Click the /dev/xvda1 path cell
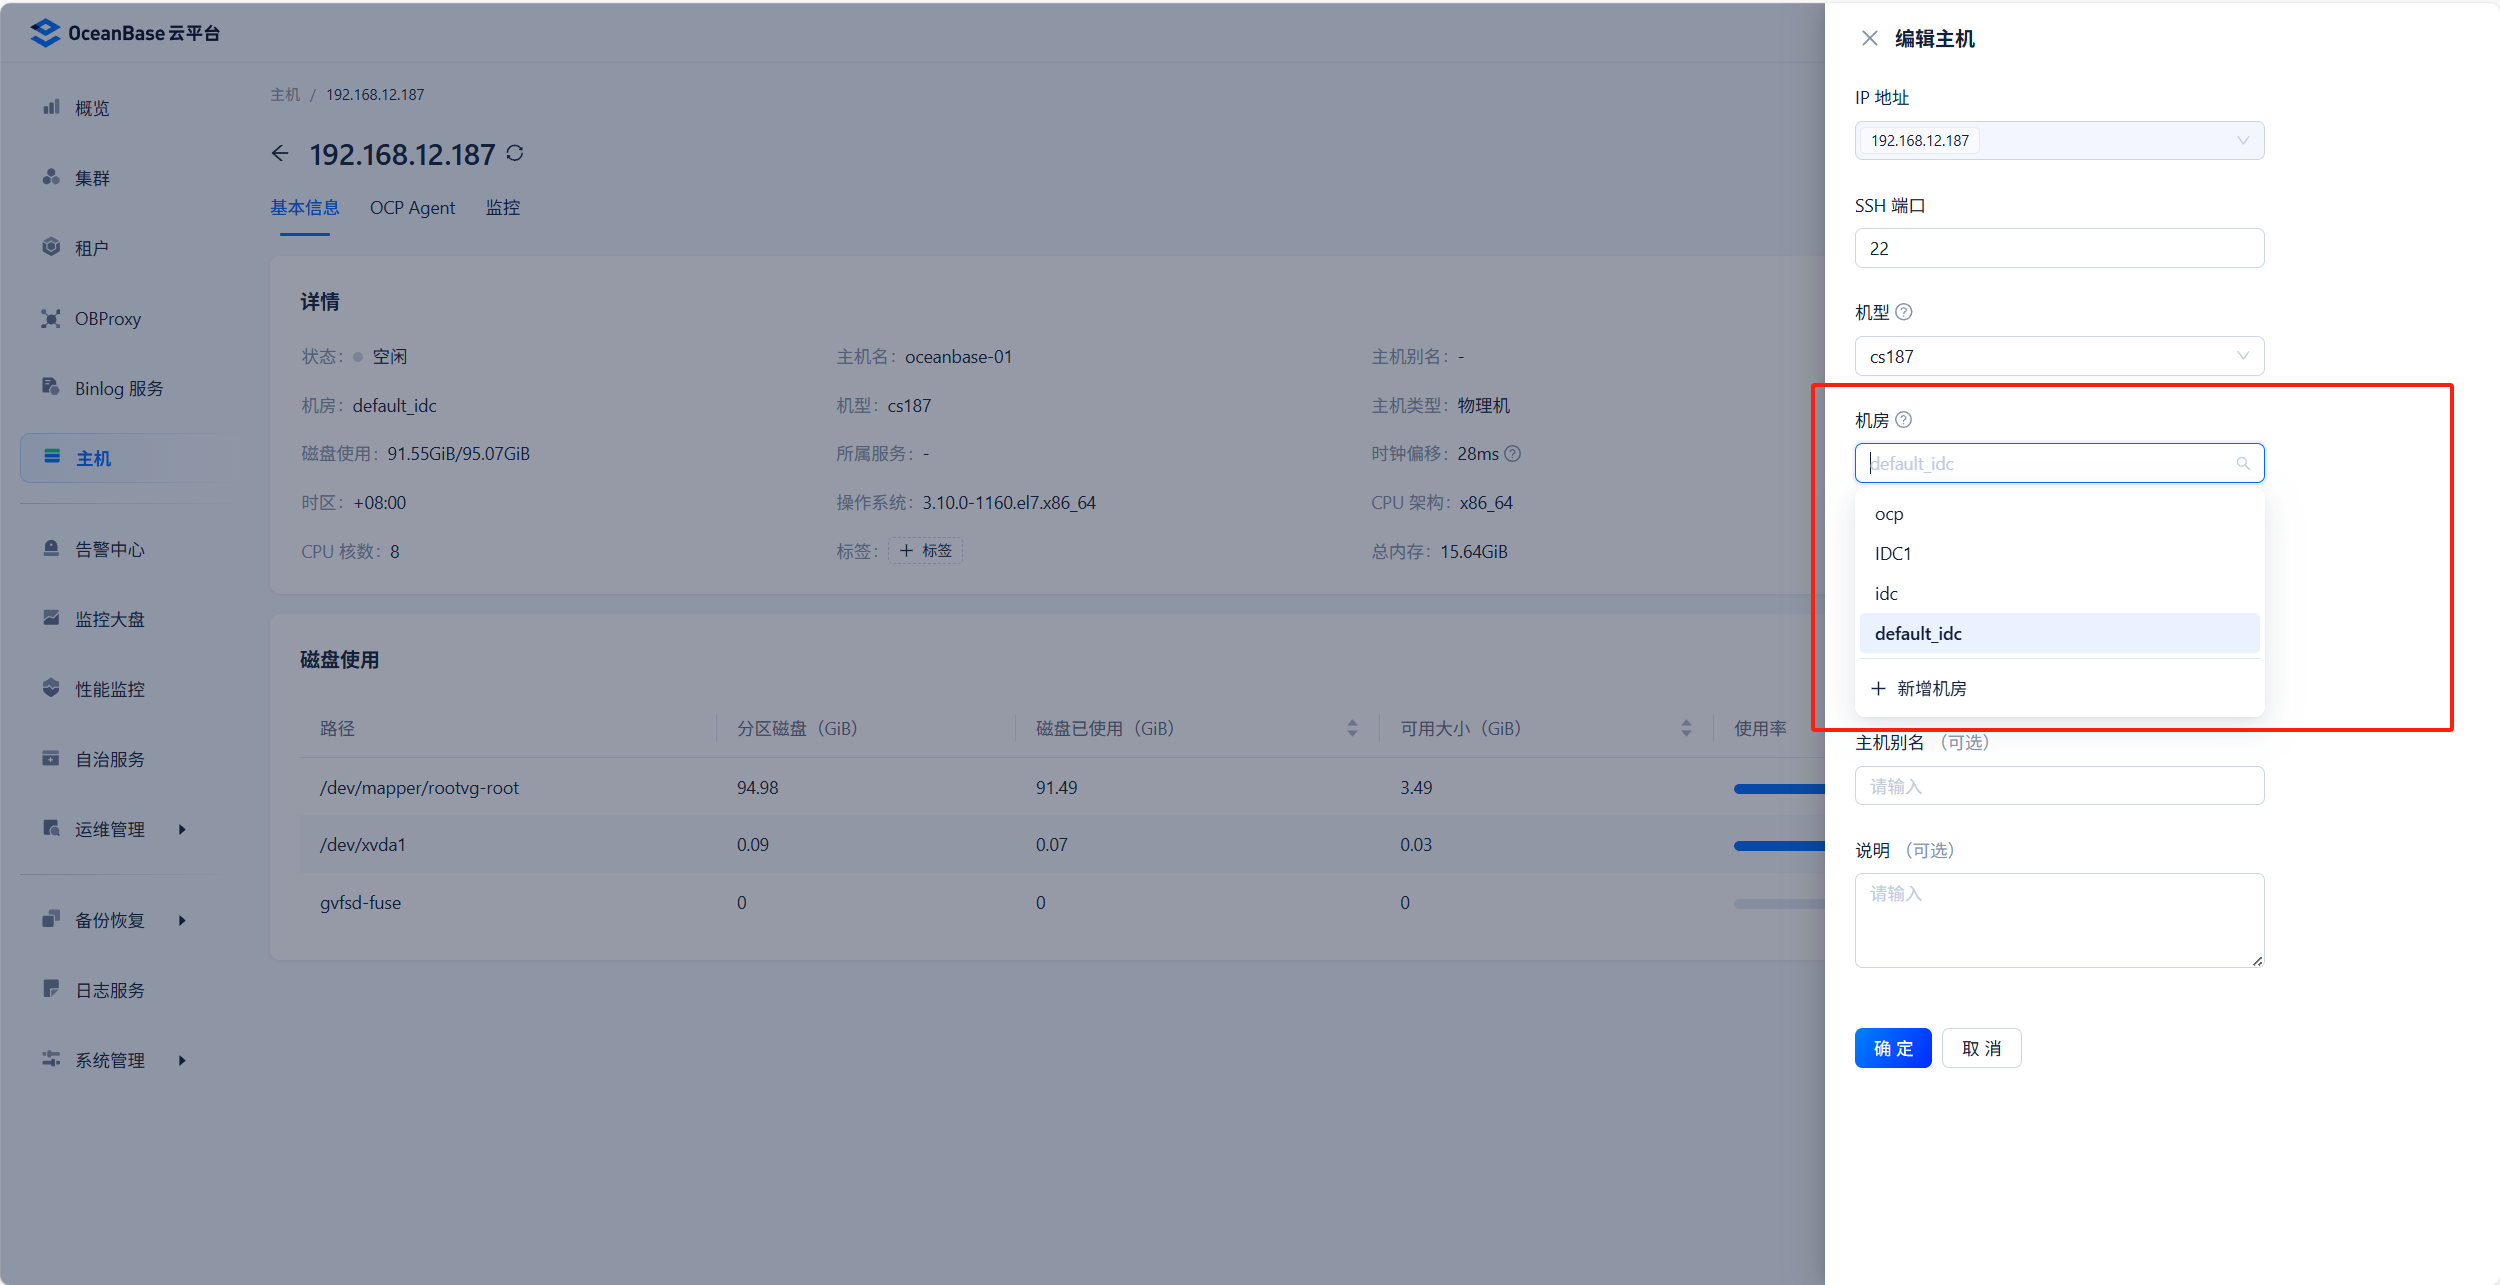Image resolution: width=2500 pixels, height=1285 pixels. click(x=363, y=845)
